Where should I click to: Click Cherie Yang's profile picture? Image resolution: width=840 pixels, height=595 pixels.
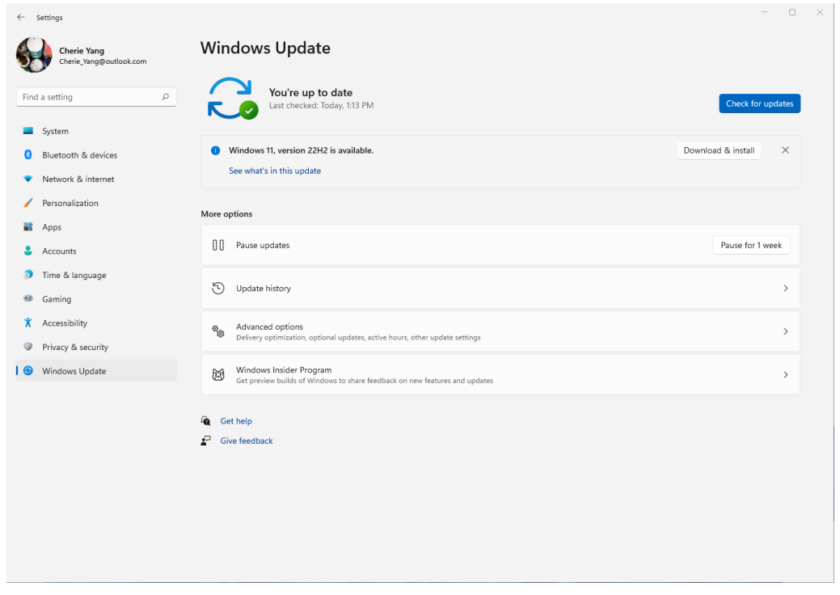(34, 55)
